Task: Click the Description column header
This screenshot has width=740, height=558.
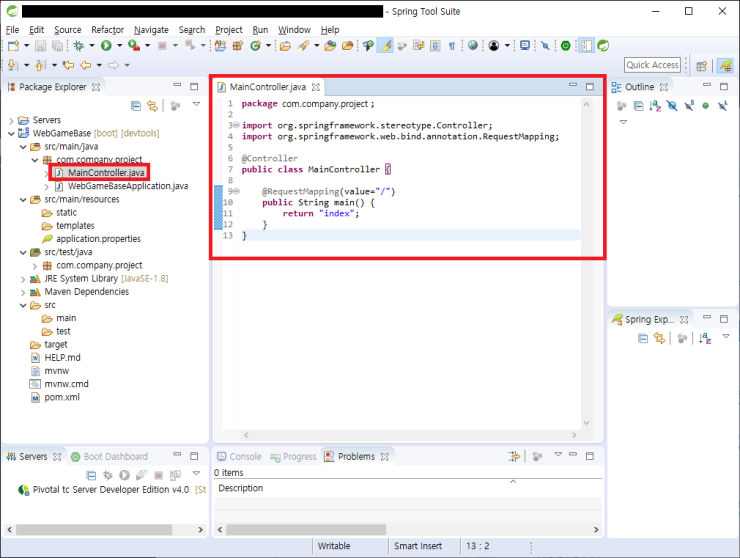Action: pyautogui.click(x=241, y=489)
